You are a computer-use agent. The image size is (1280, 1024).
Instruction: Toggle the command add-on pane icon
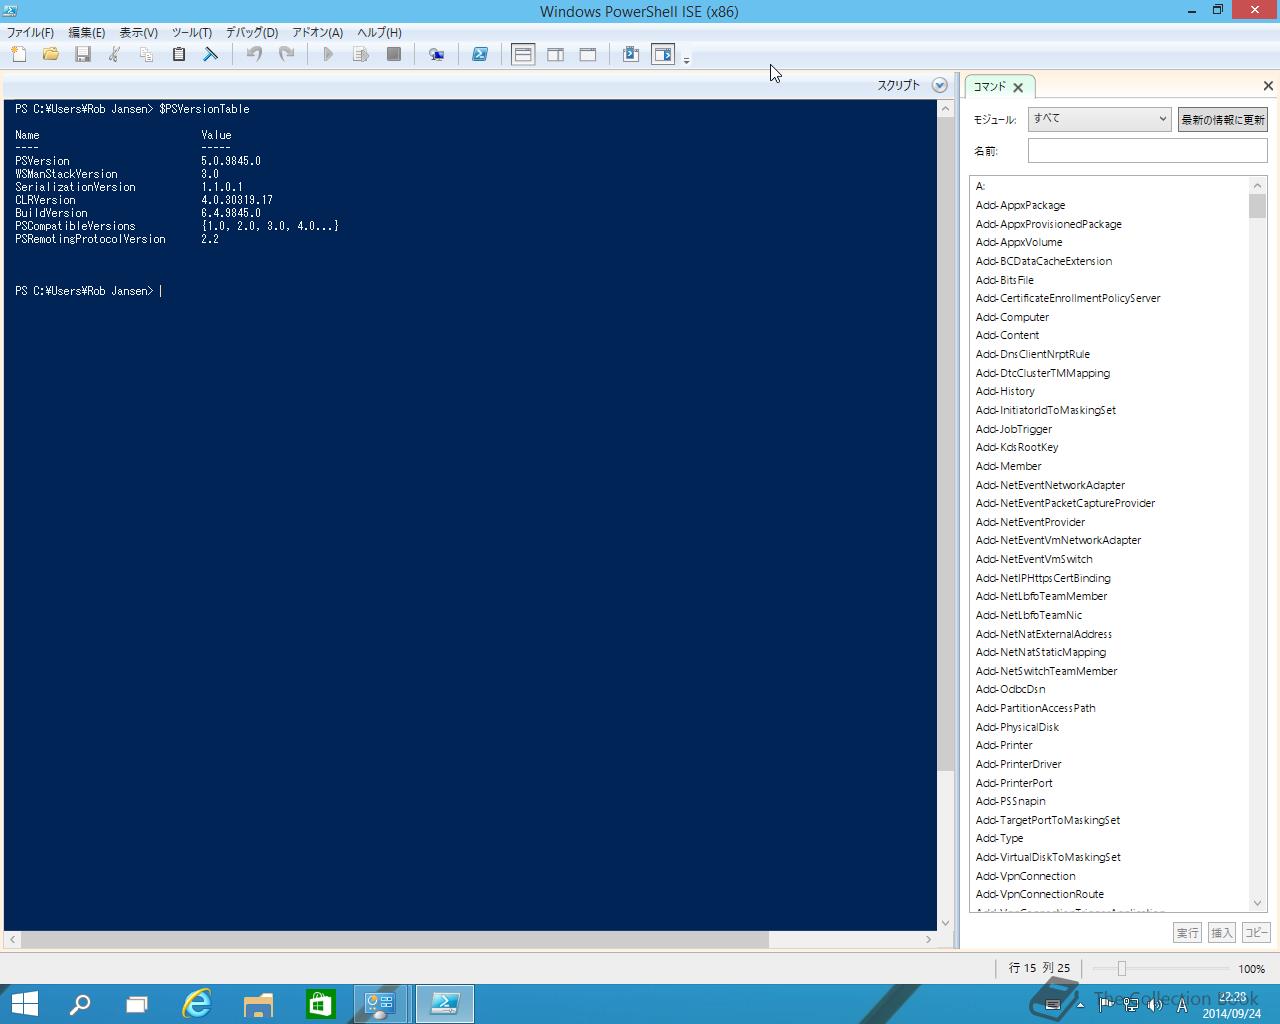[663, 54]
